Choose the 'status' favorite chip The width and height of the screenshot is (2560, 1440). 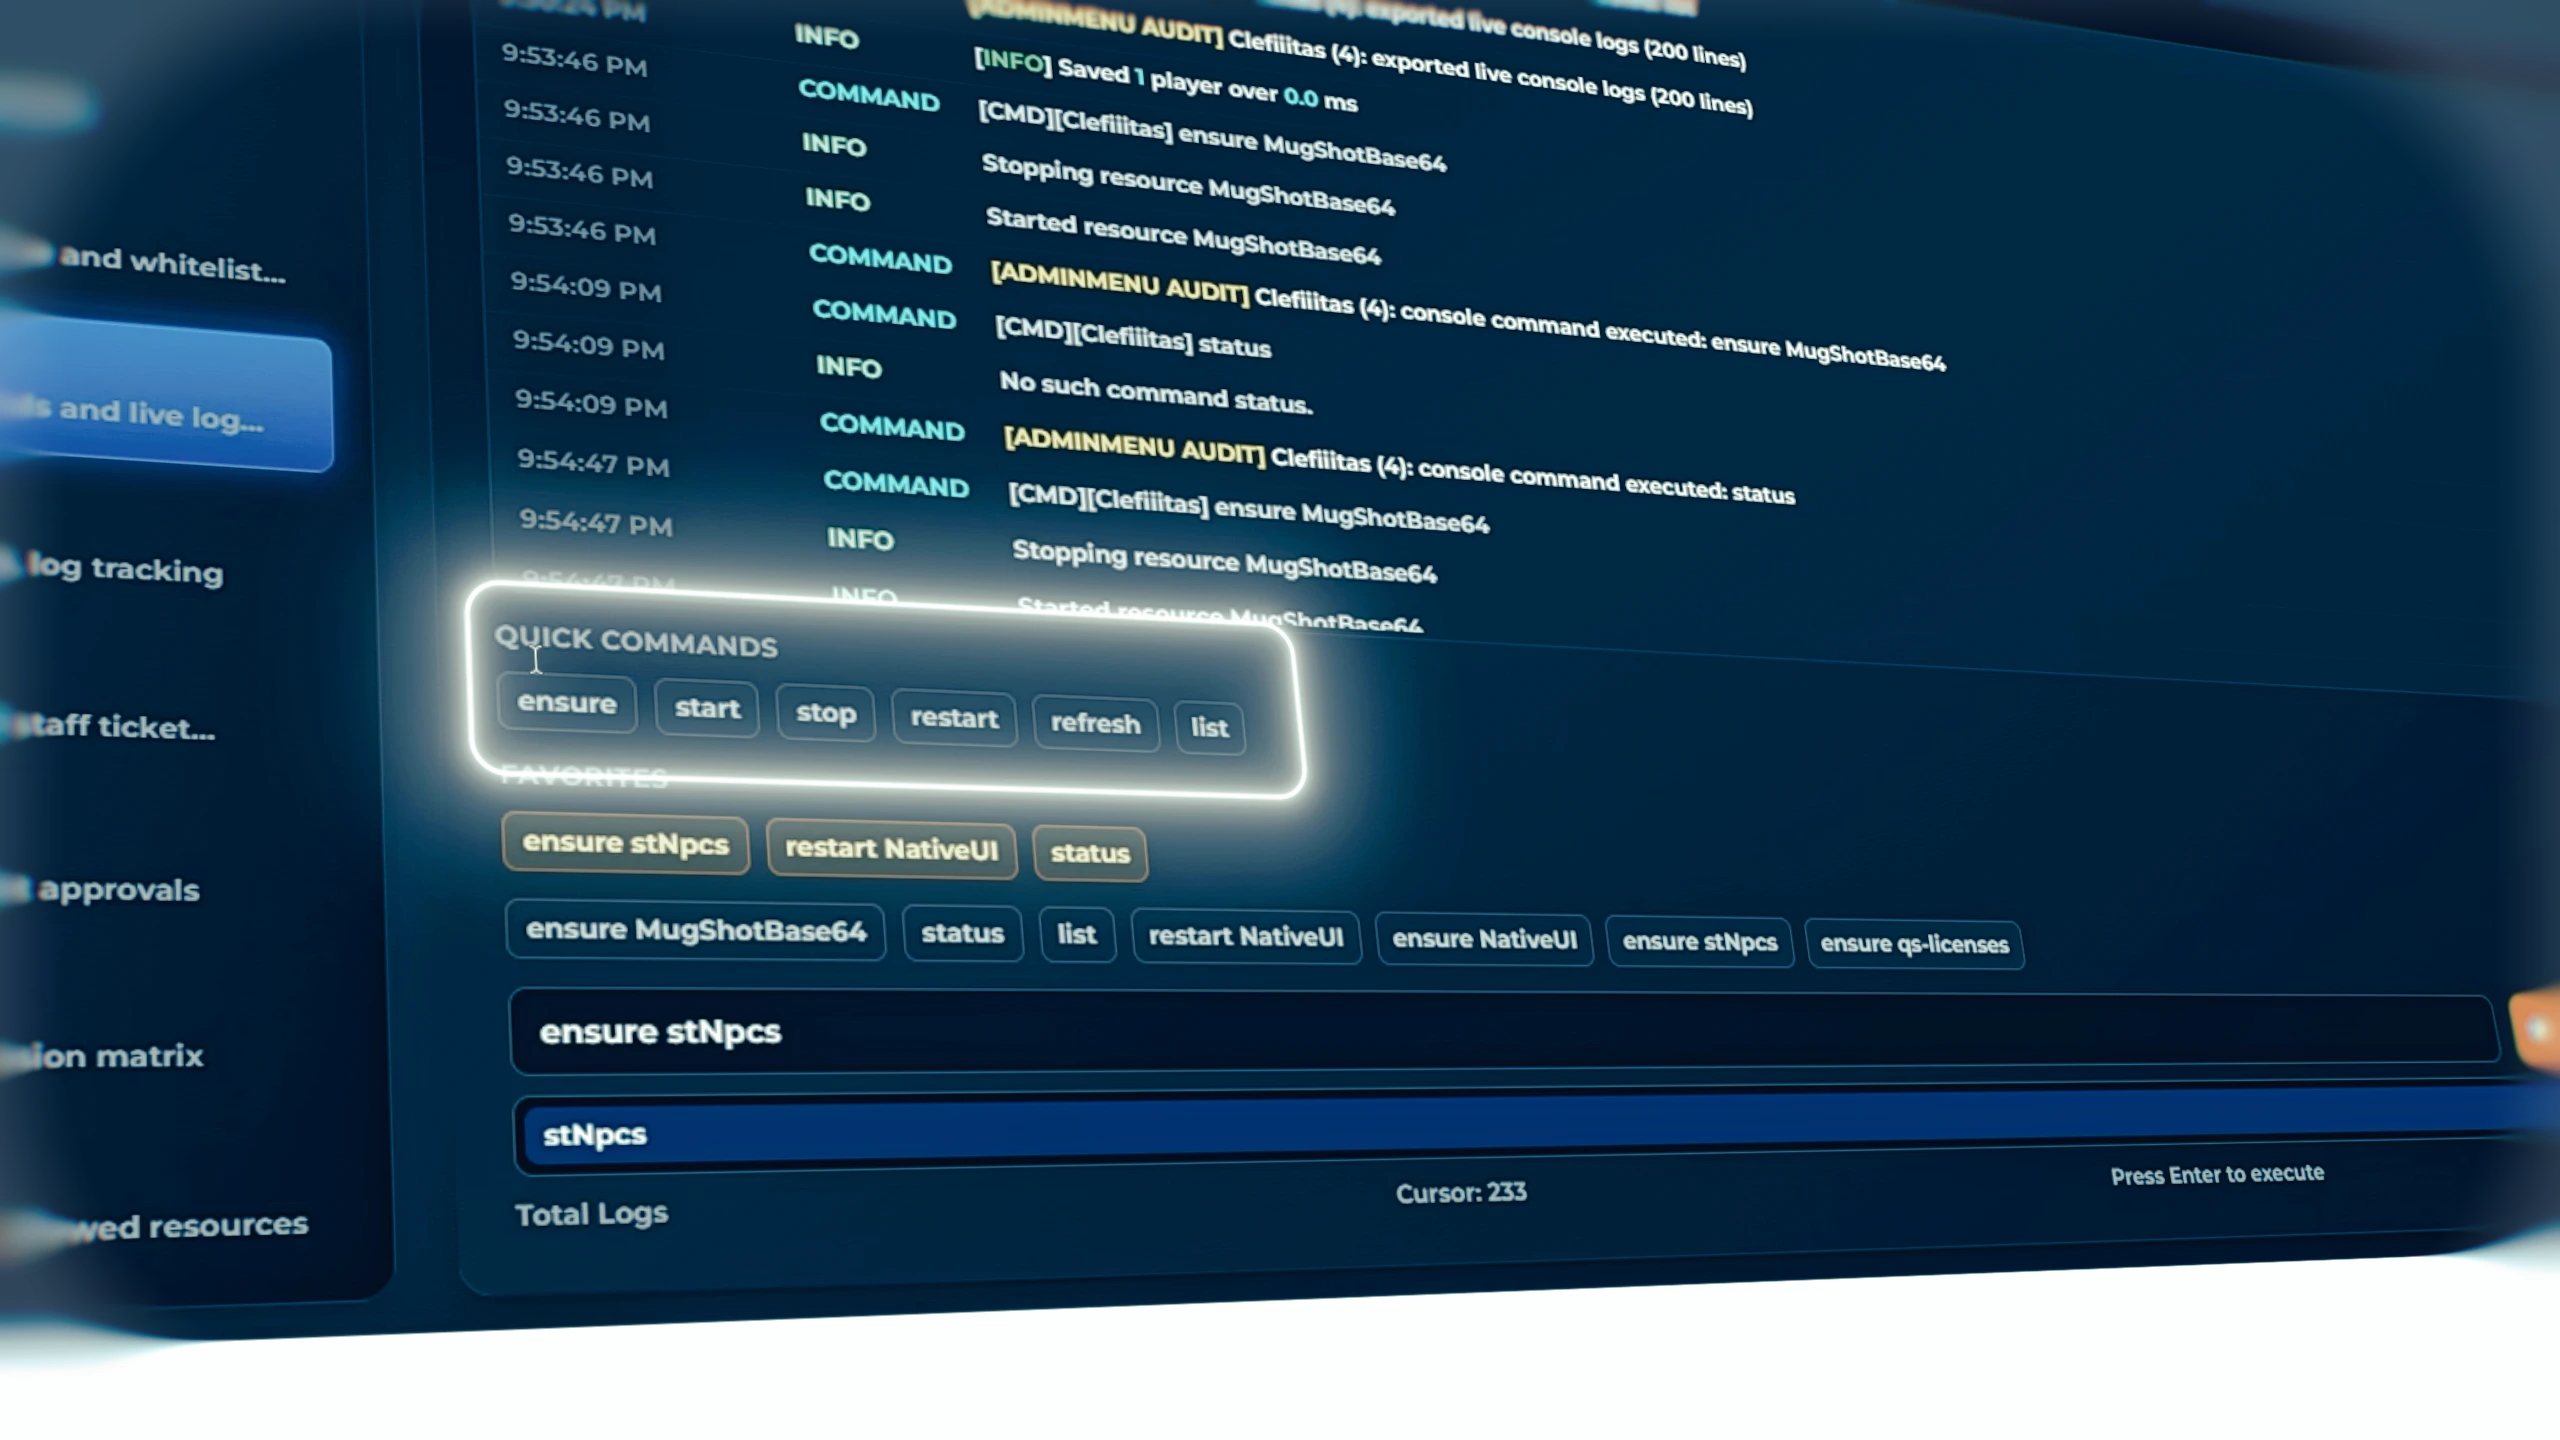pos(1090,853)
